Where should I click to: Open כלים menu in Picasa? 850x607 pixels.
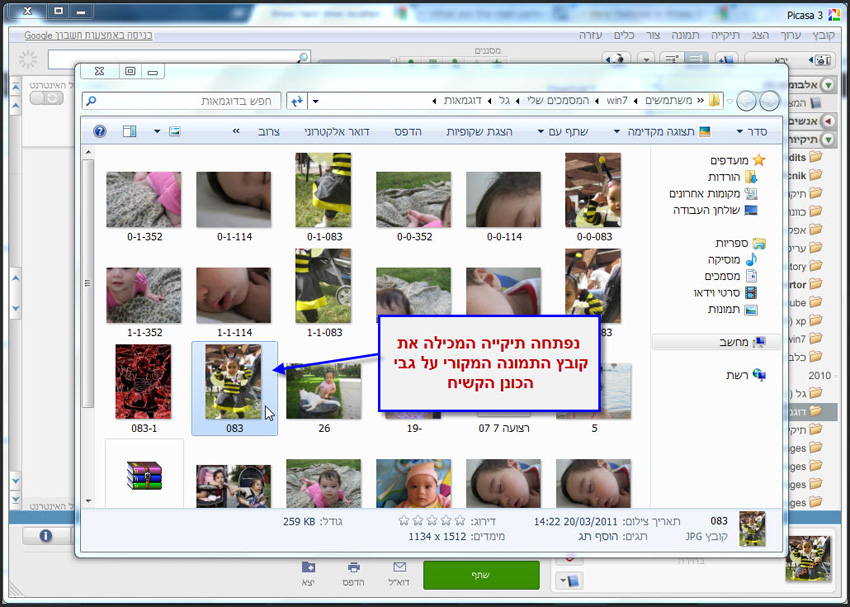point(624,35)
